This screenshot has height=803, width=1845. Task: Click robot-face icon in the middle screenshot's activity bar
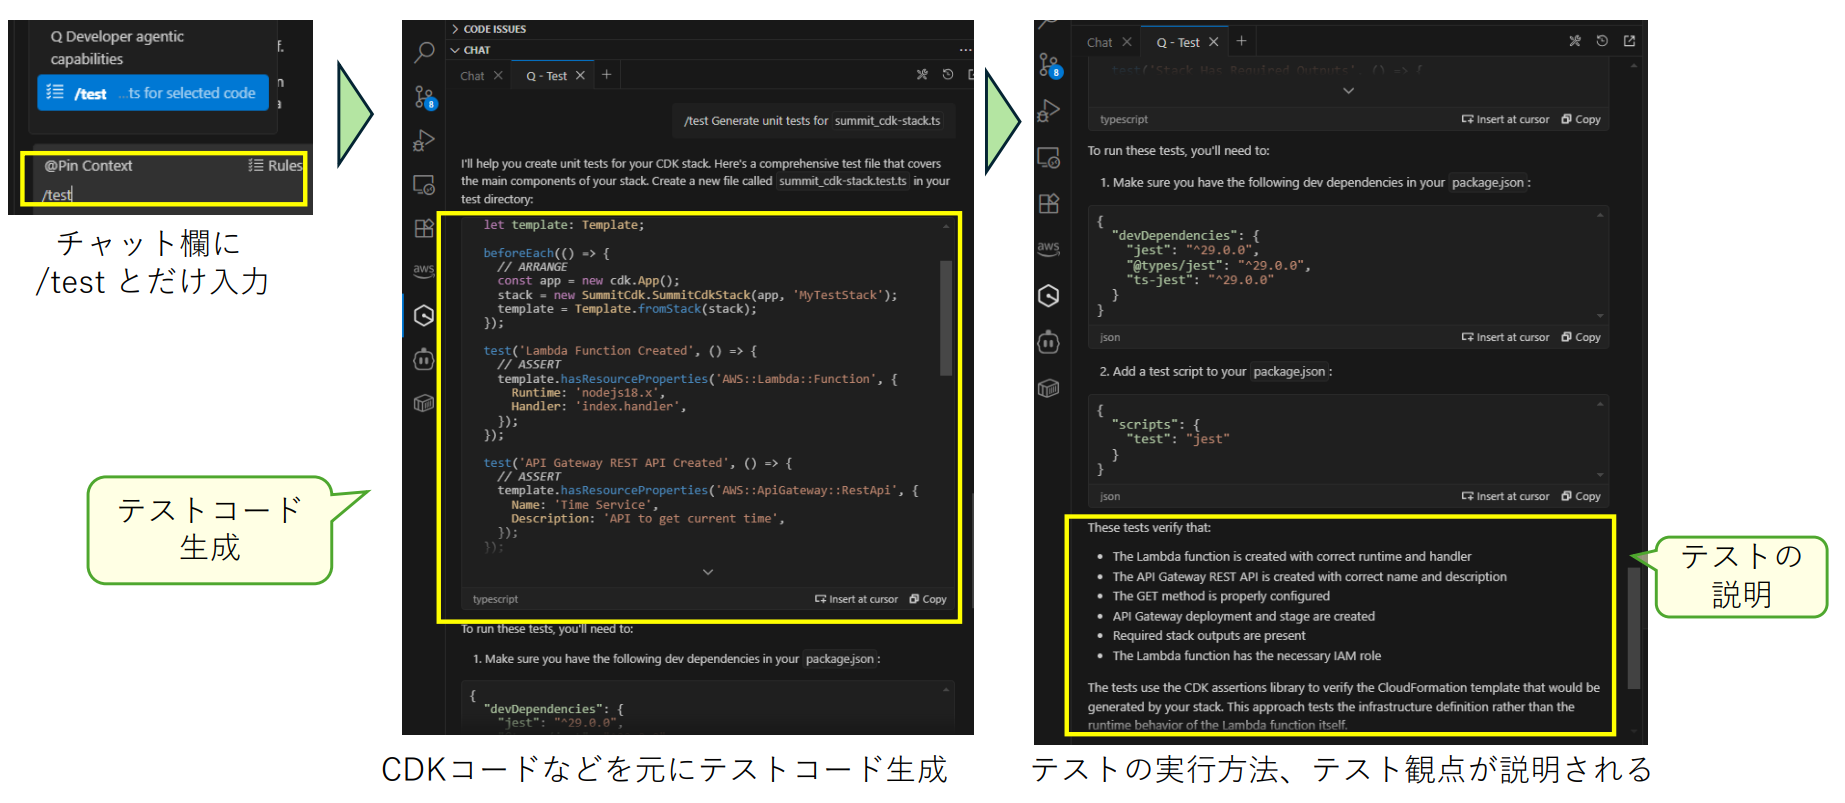click(424, 359)
